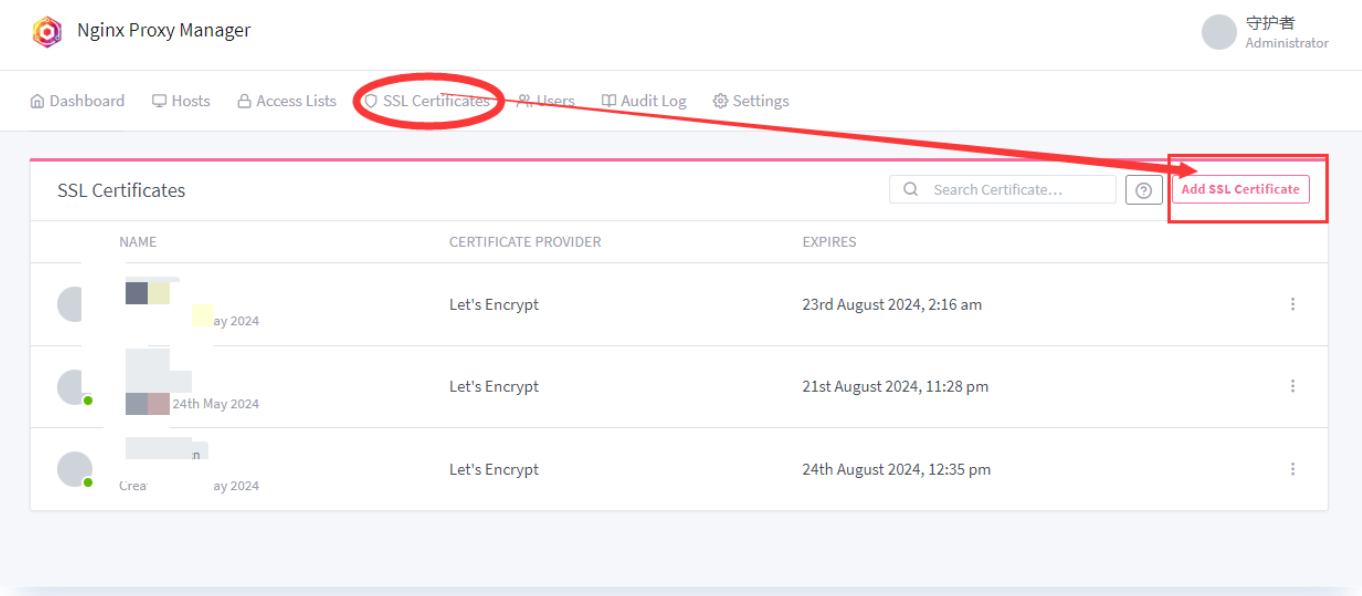Image resolution: width=1362 pixels, height=596 pixels.
Task: Open the Settings tab
Action: (x=751, y=101)
